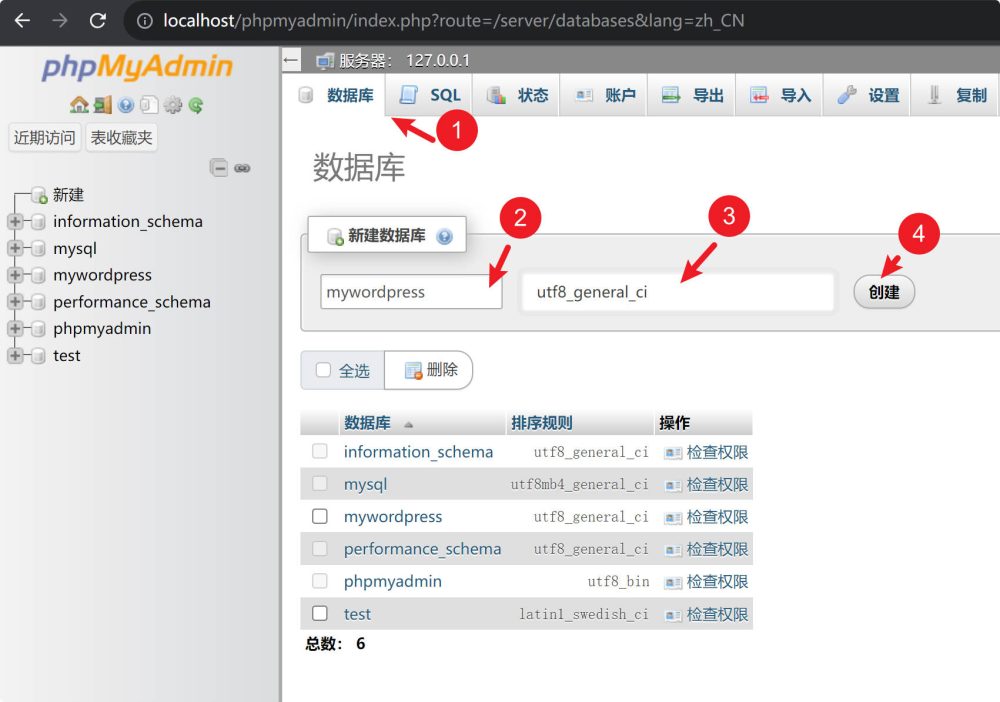Click the browser address bar URL
Screen dimensions: 1000x702
453,21
